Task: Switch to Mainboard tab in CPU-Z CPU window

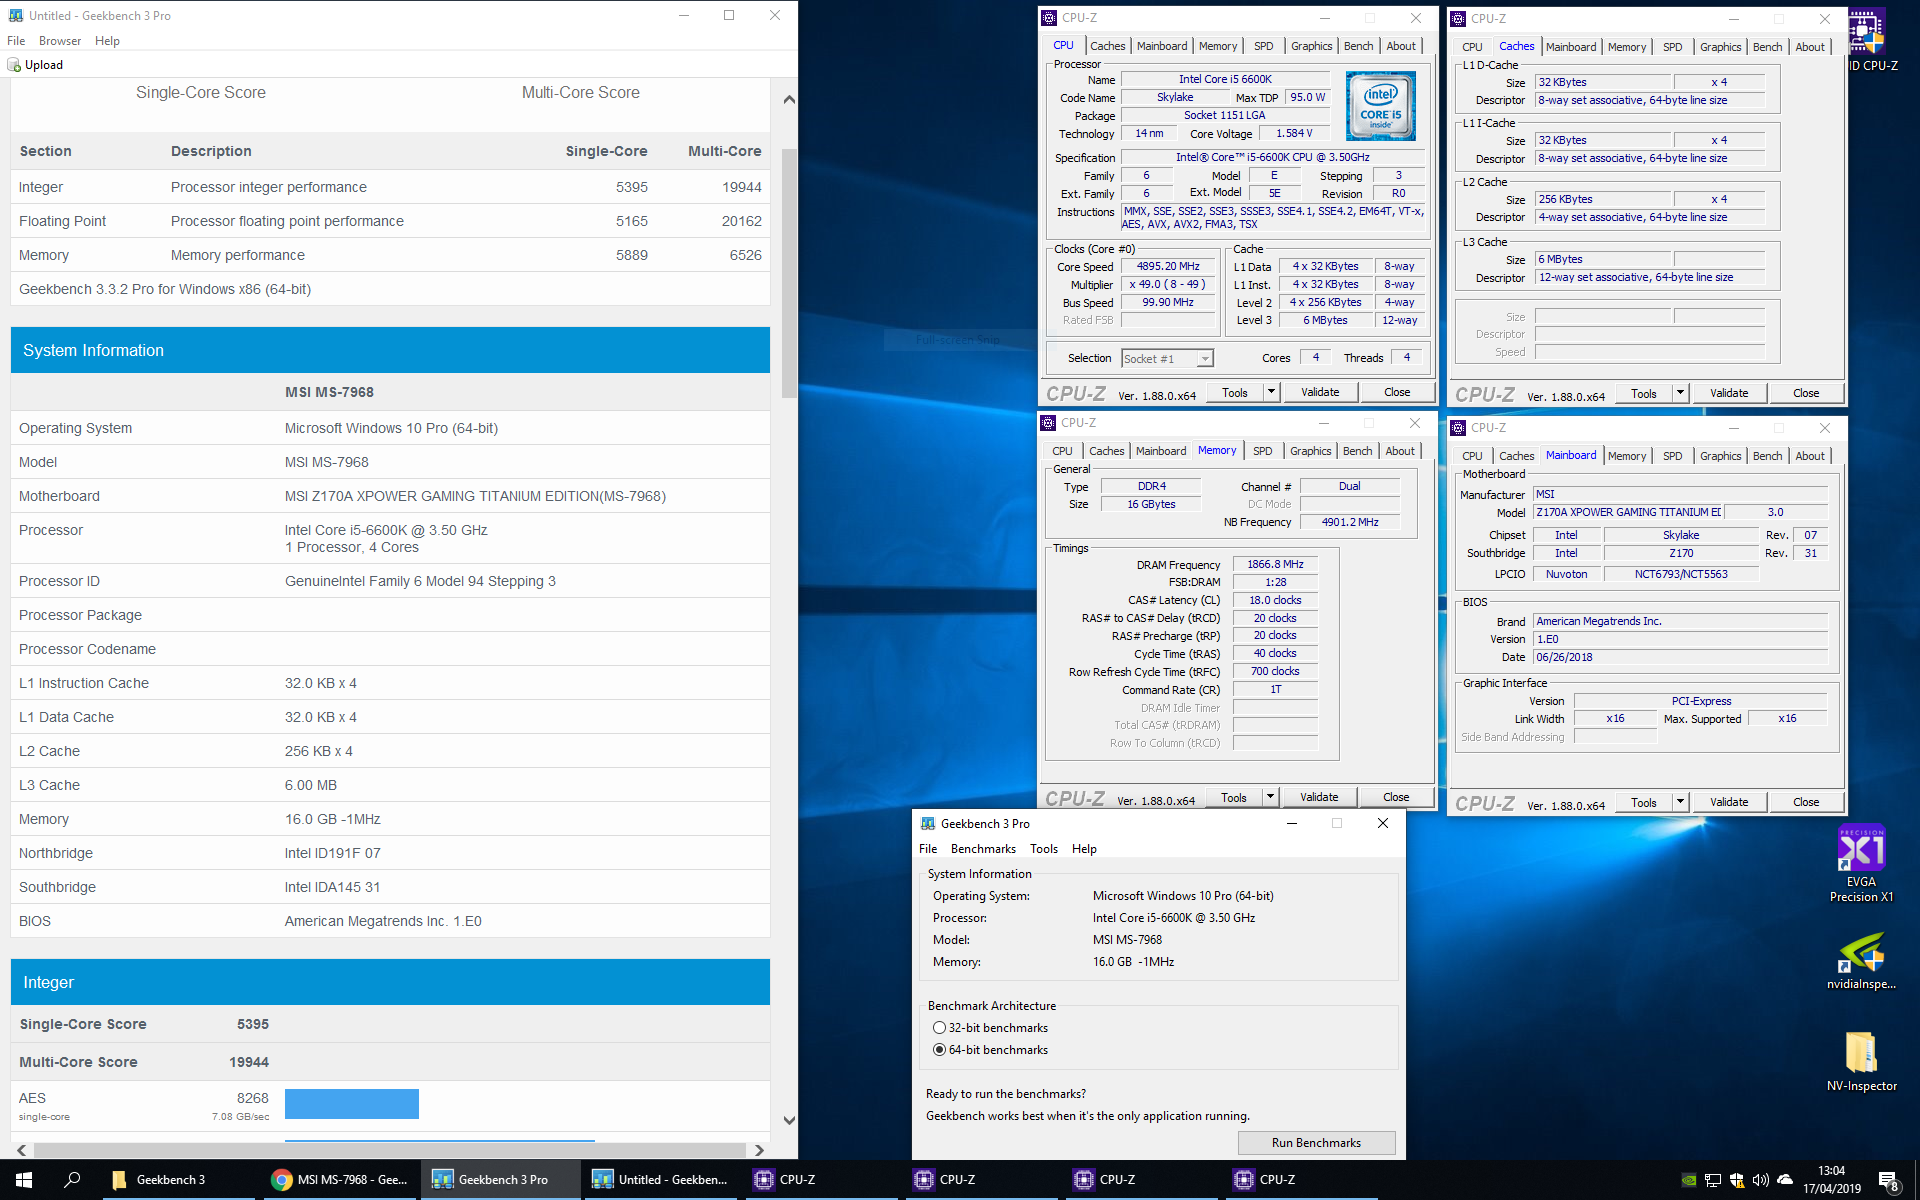Action: point(1162,46)
